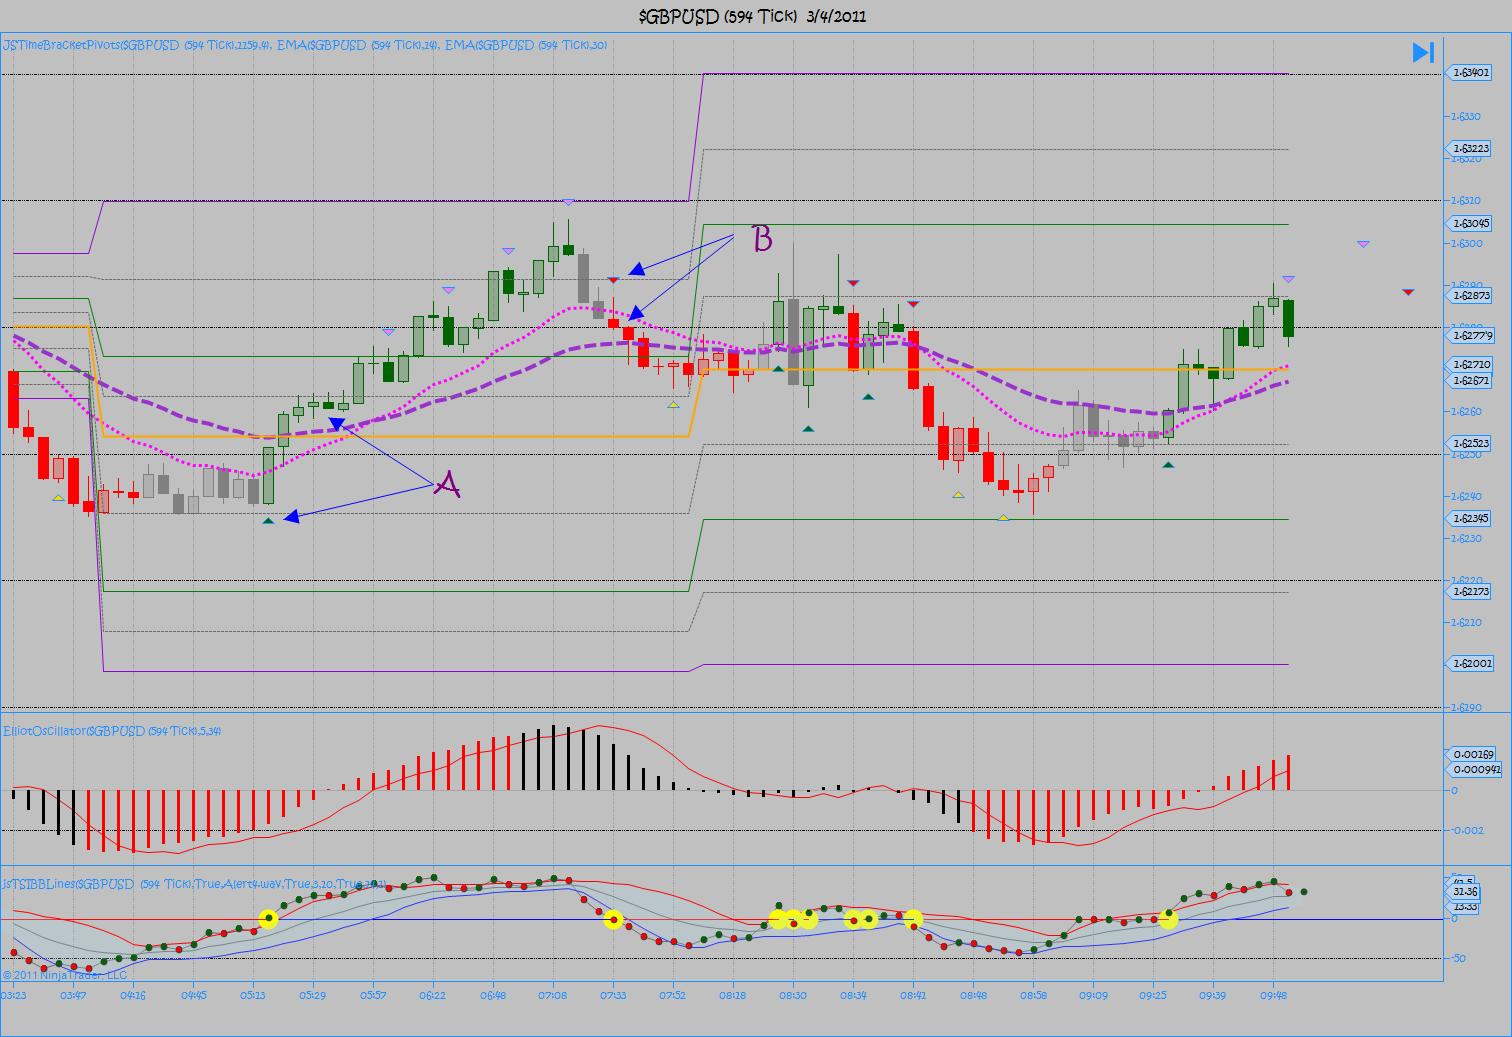Click the yellow alert dot above 08:41
Viewport: 1512px width, 1037px height.
pyautogui.click(x=913, y=919)
